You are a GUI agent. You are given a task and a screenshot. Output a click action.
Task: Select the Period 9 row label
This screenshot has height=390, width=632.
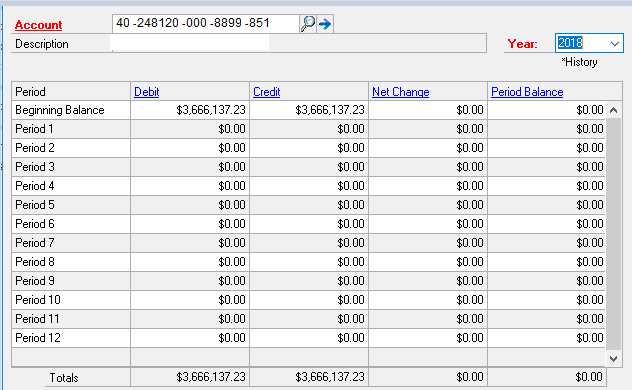click(x=35, y=280)
